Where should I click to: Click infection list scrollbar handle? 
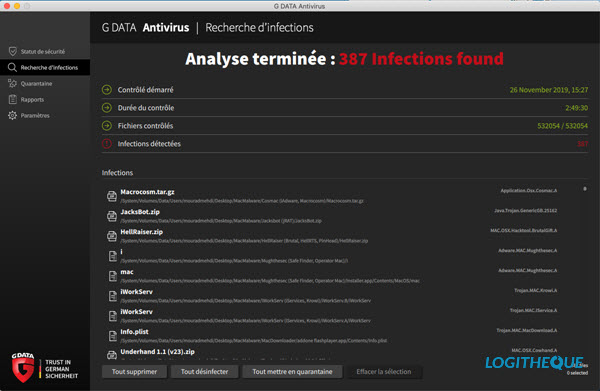click(x=585, y=189)
